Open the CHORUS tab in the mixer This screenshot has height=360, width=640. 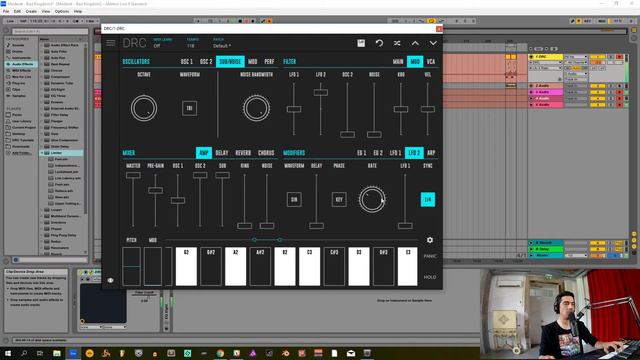[x=266, y=153]
